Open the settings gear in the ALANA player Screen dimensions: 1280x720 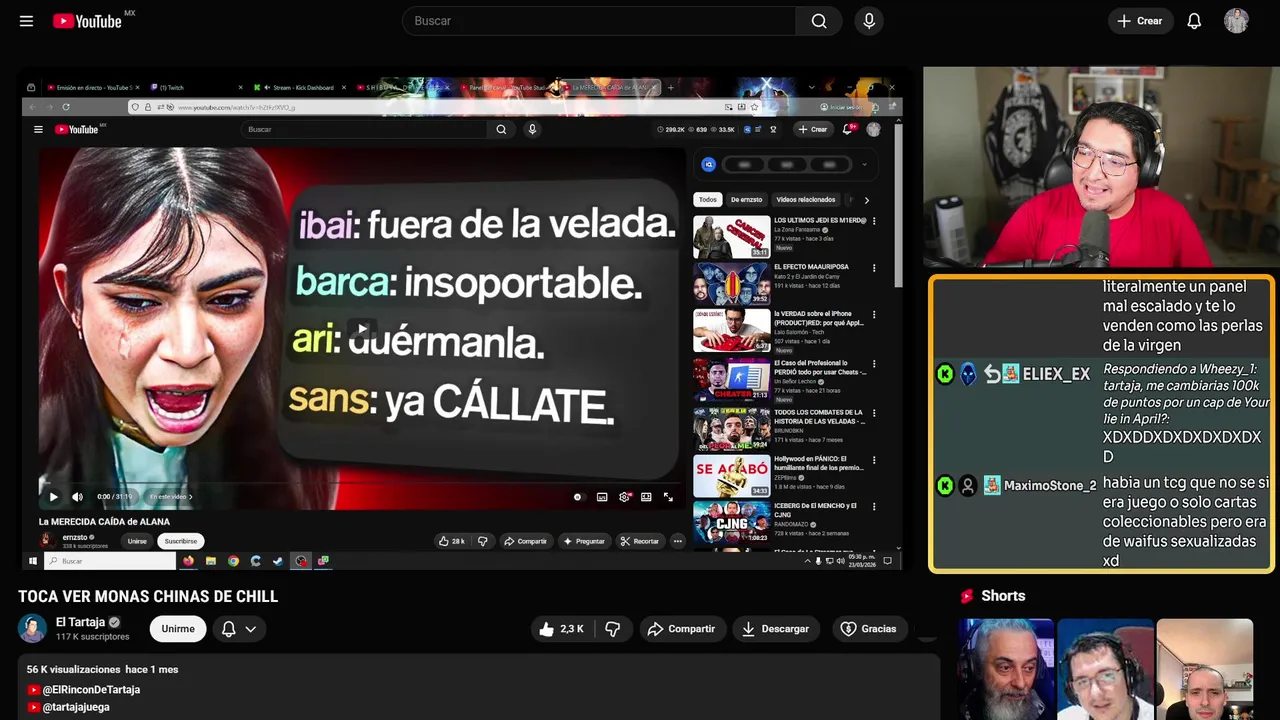click(x=625, y=497)
